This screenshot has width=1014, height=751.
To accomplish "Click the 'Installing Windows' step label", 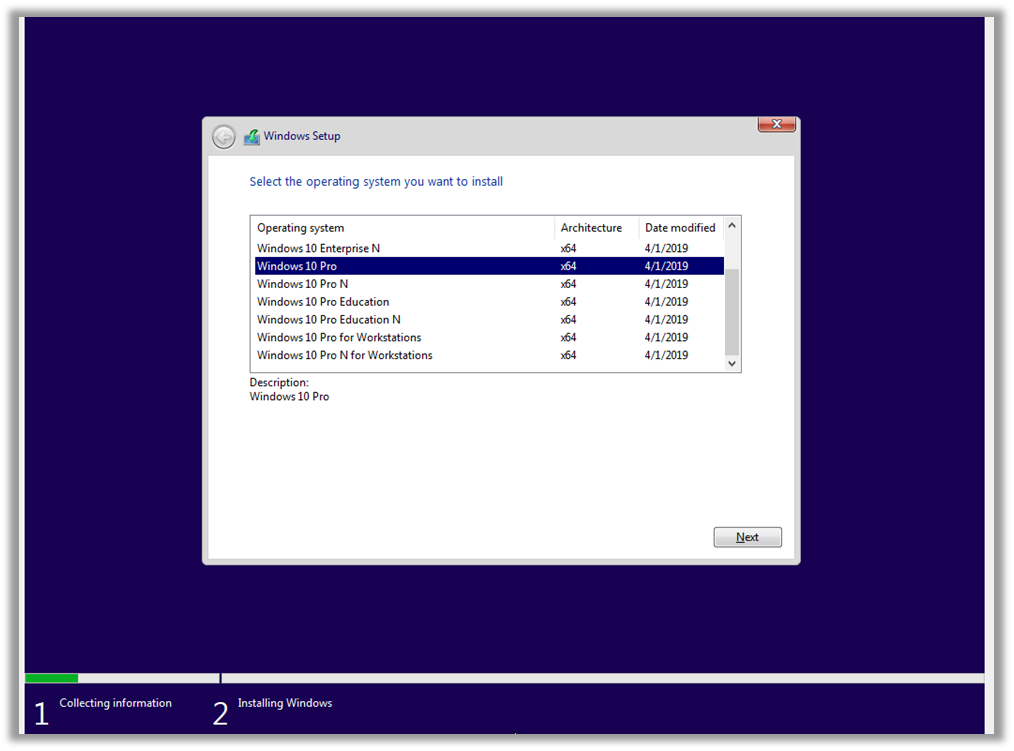I will (x=285, y=703).
